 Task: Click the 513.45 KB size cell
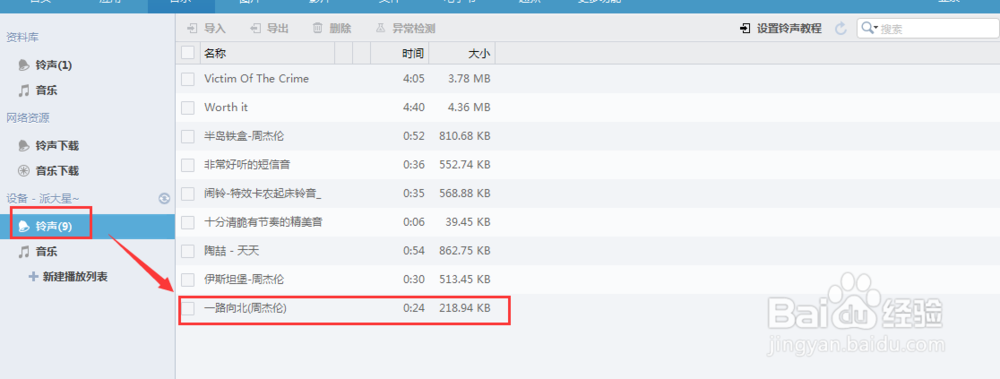pos(464,279)
